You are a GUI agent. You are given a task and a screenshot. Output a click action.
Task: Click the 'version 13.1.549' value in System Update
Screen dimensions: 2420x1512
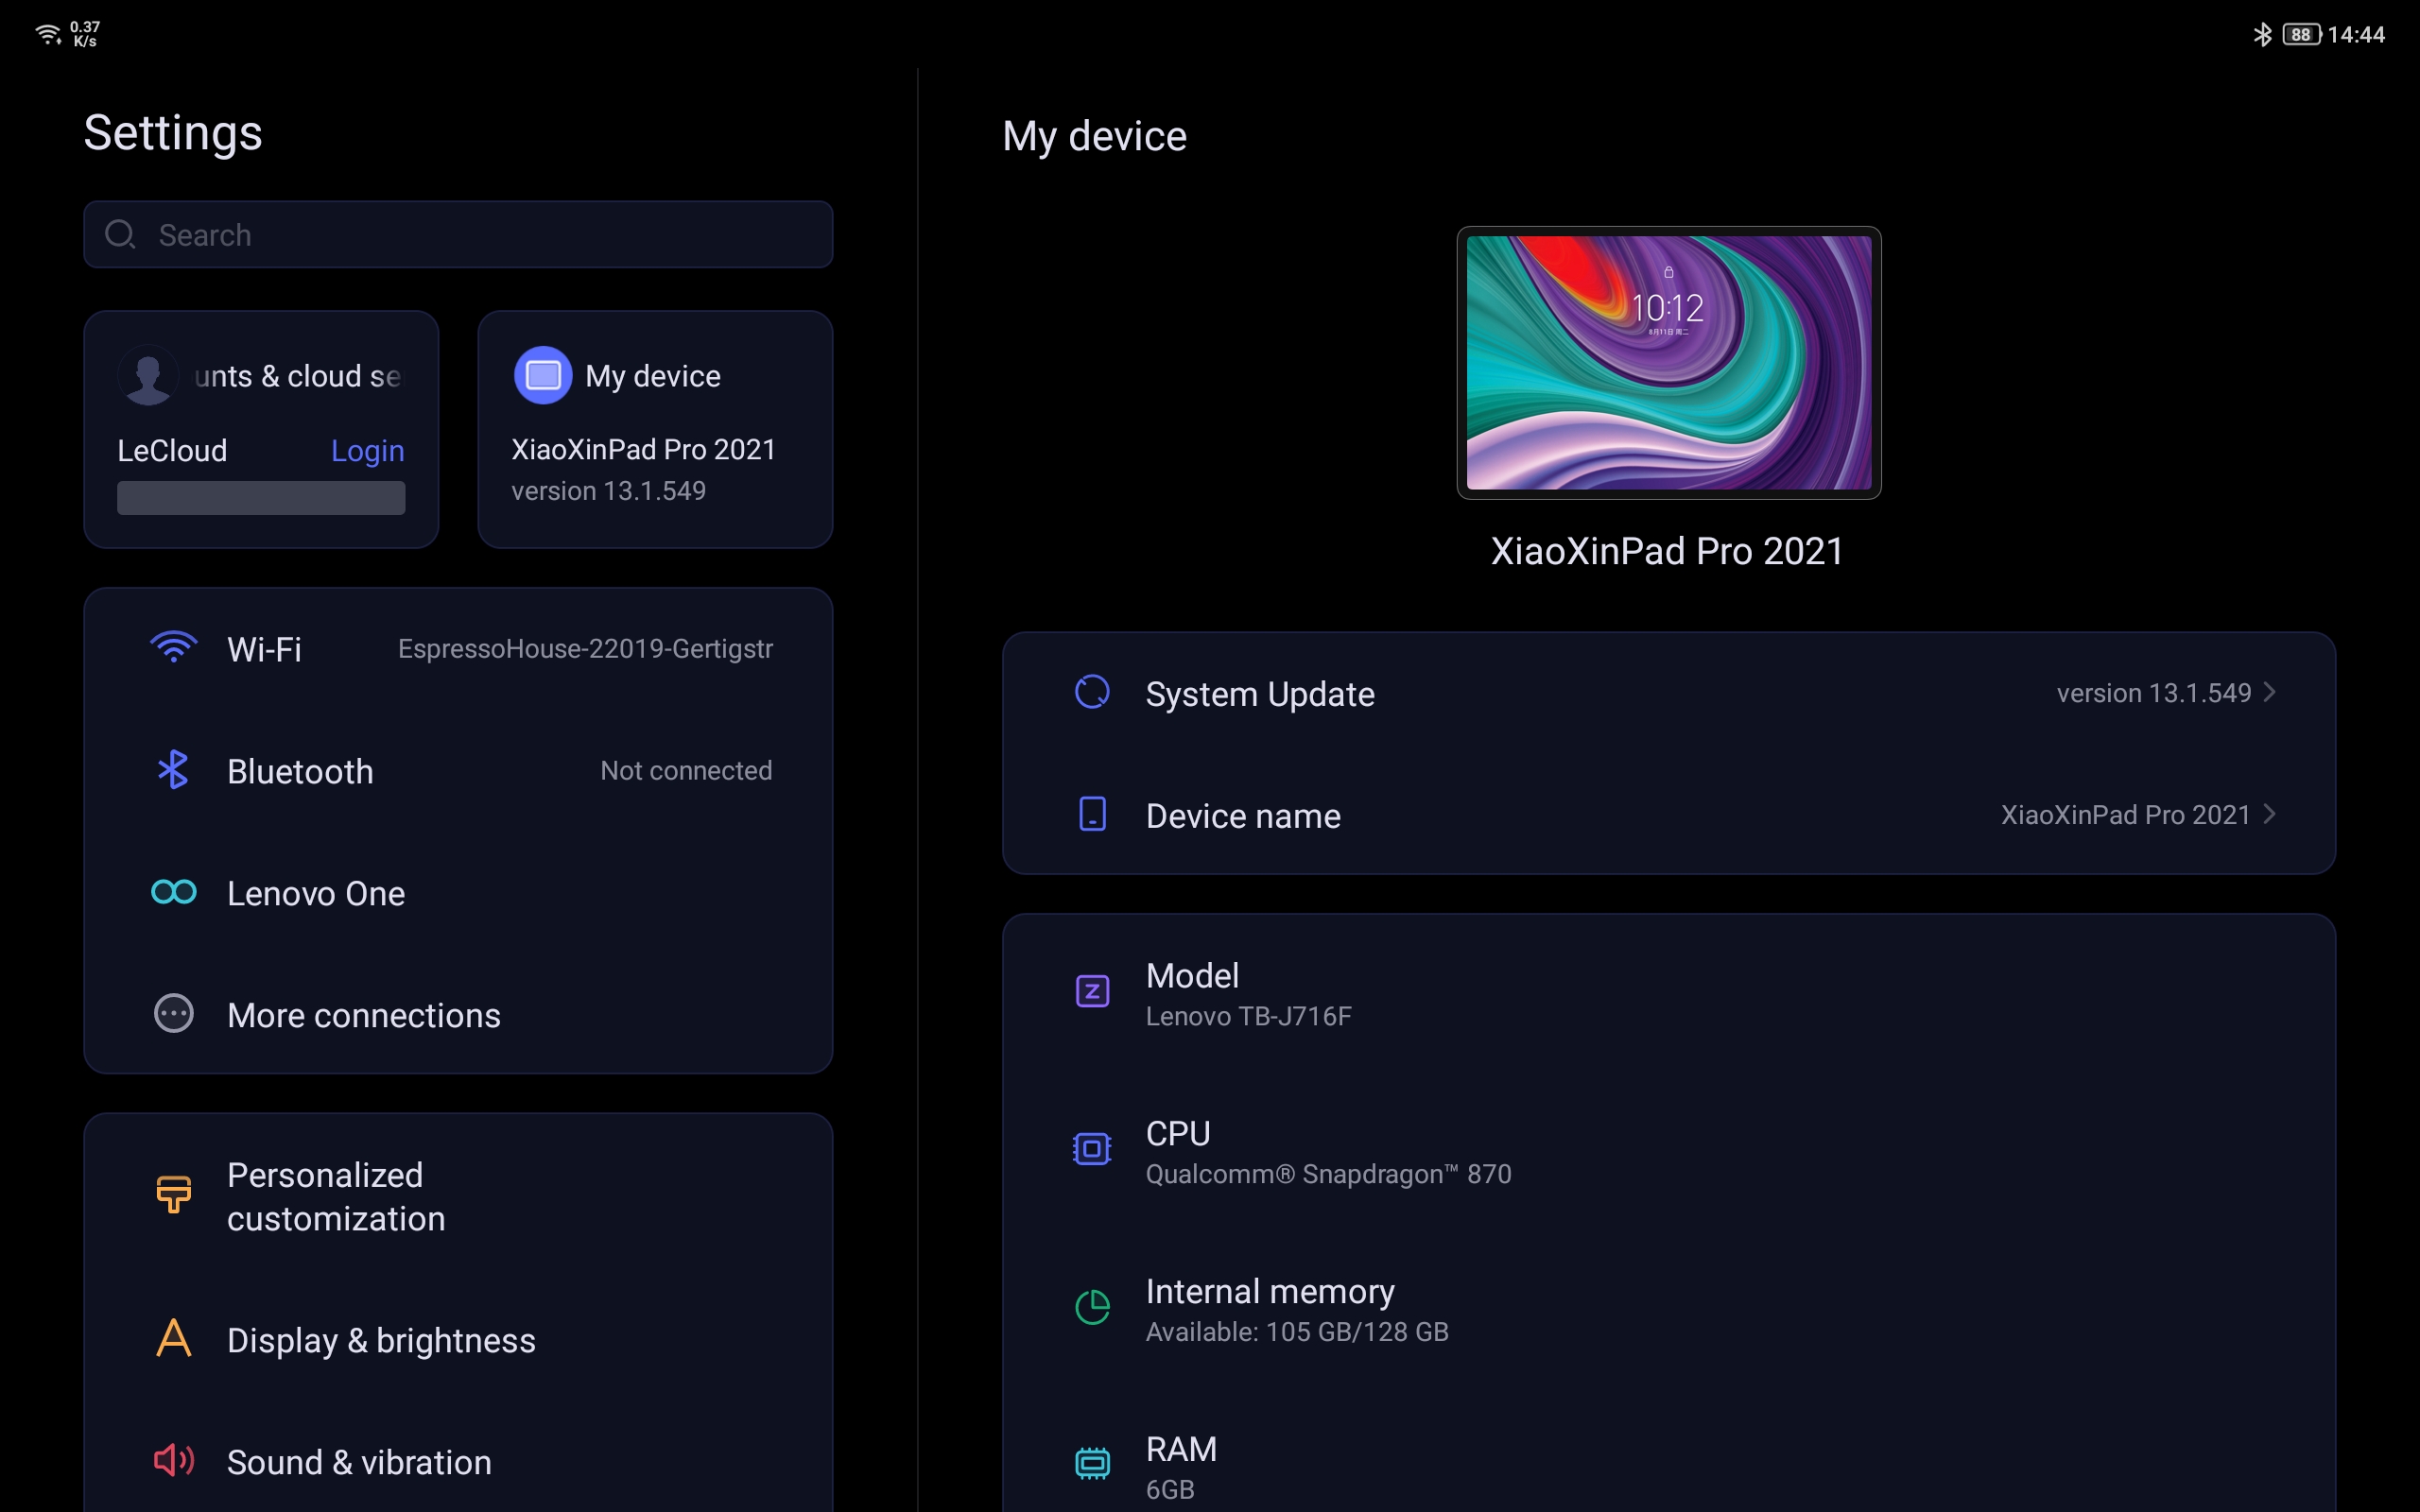(2153, 692)
